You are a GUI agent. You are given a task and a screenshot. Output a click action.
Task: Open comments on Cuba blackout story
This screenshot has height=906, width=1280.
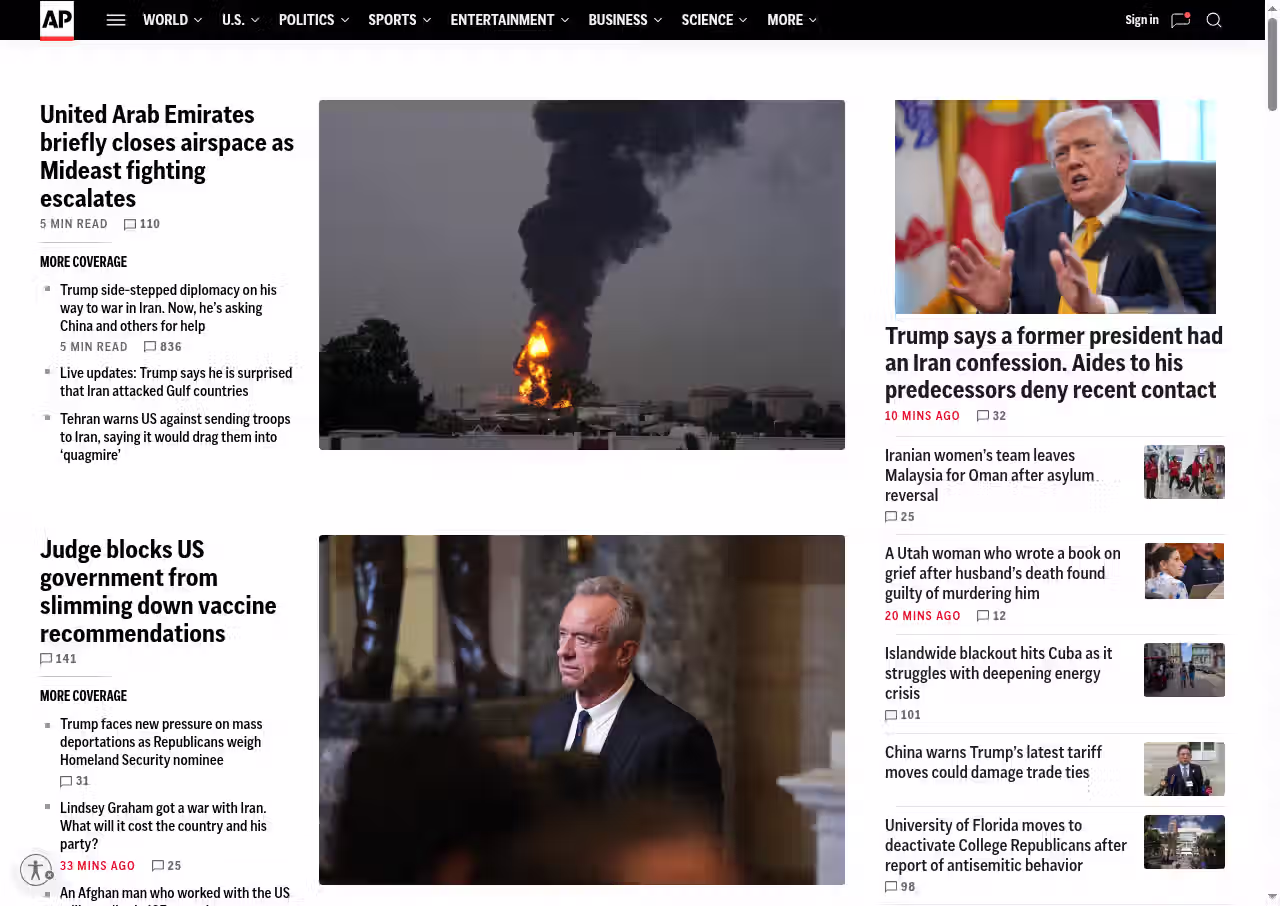891,715
